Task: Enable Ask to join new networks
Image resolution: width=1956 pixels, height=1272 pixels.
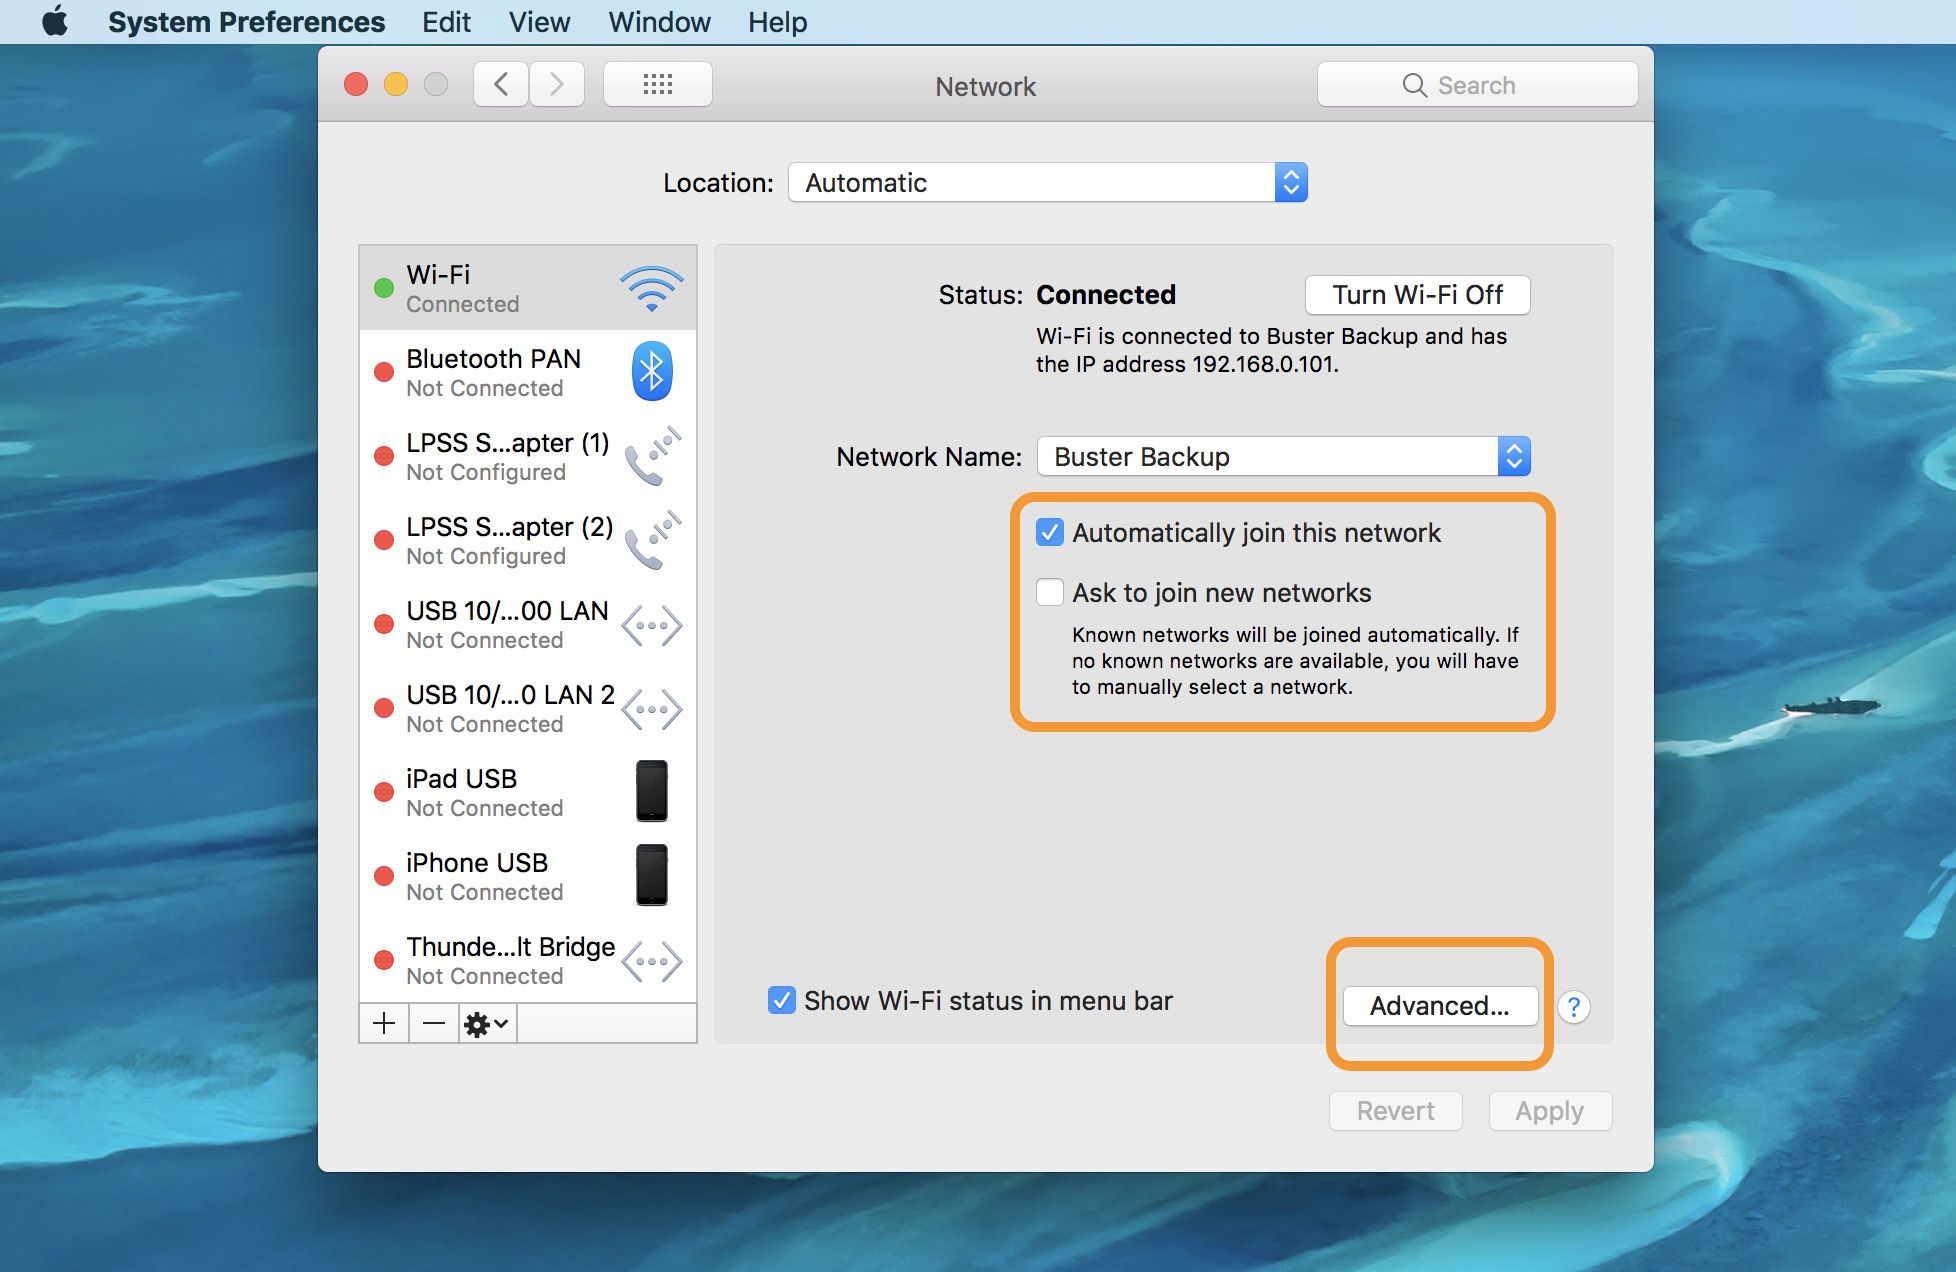Action: point(1049,593)
